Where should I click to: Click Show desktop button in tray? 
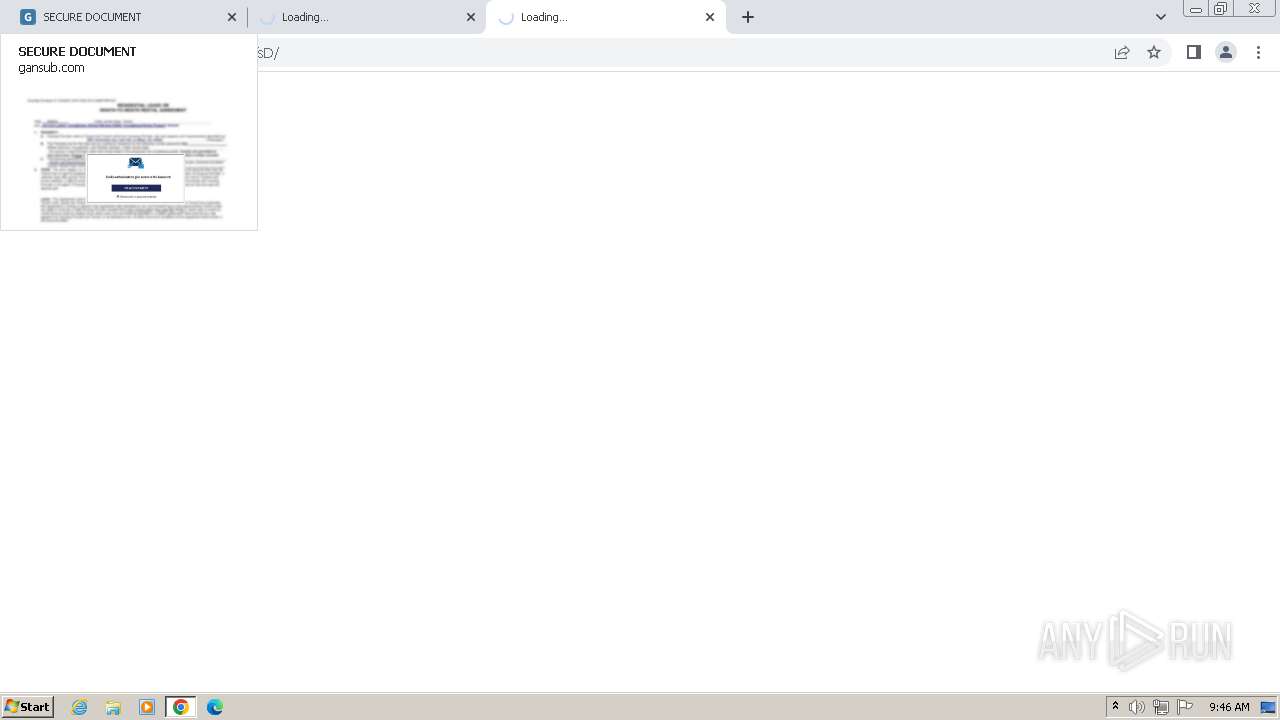point(1268,707)
